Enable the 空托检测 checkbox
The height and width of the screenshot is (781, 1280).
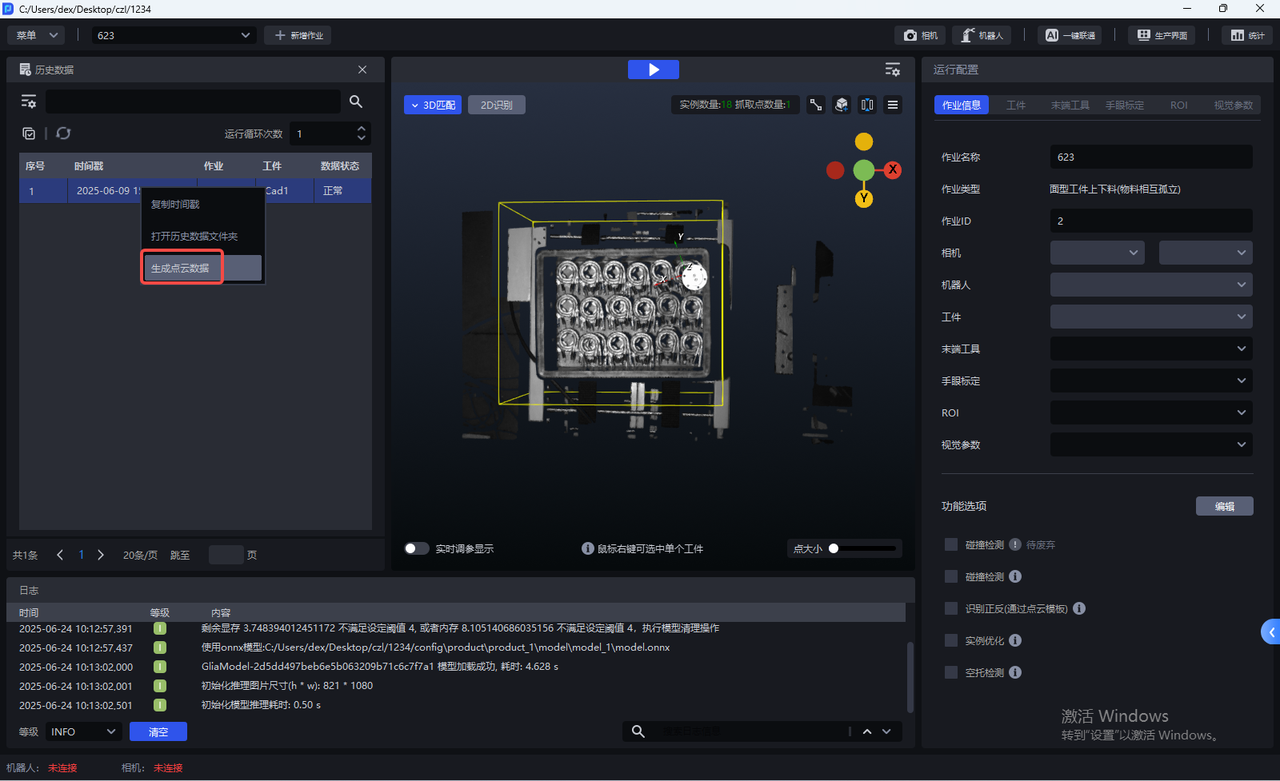tap(951, 672)
